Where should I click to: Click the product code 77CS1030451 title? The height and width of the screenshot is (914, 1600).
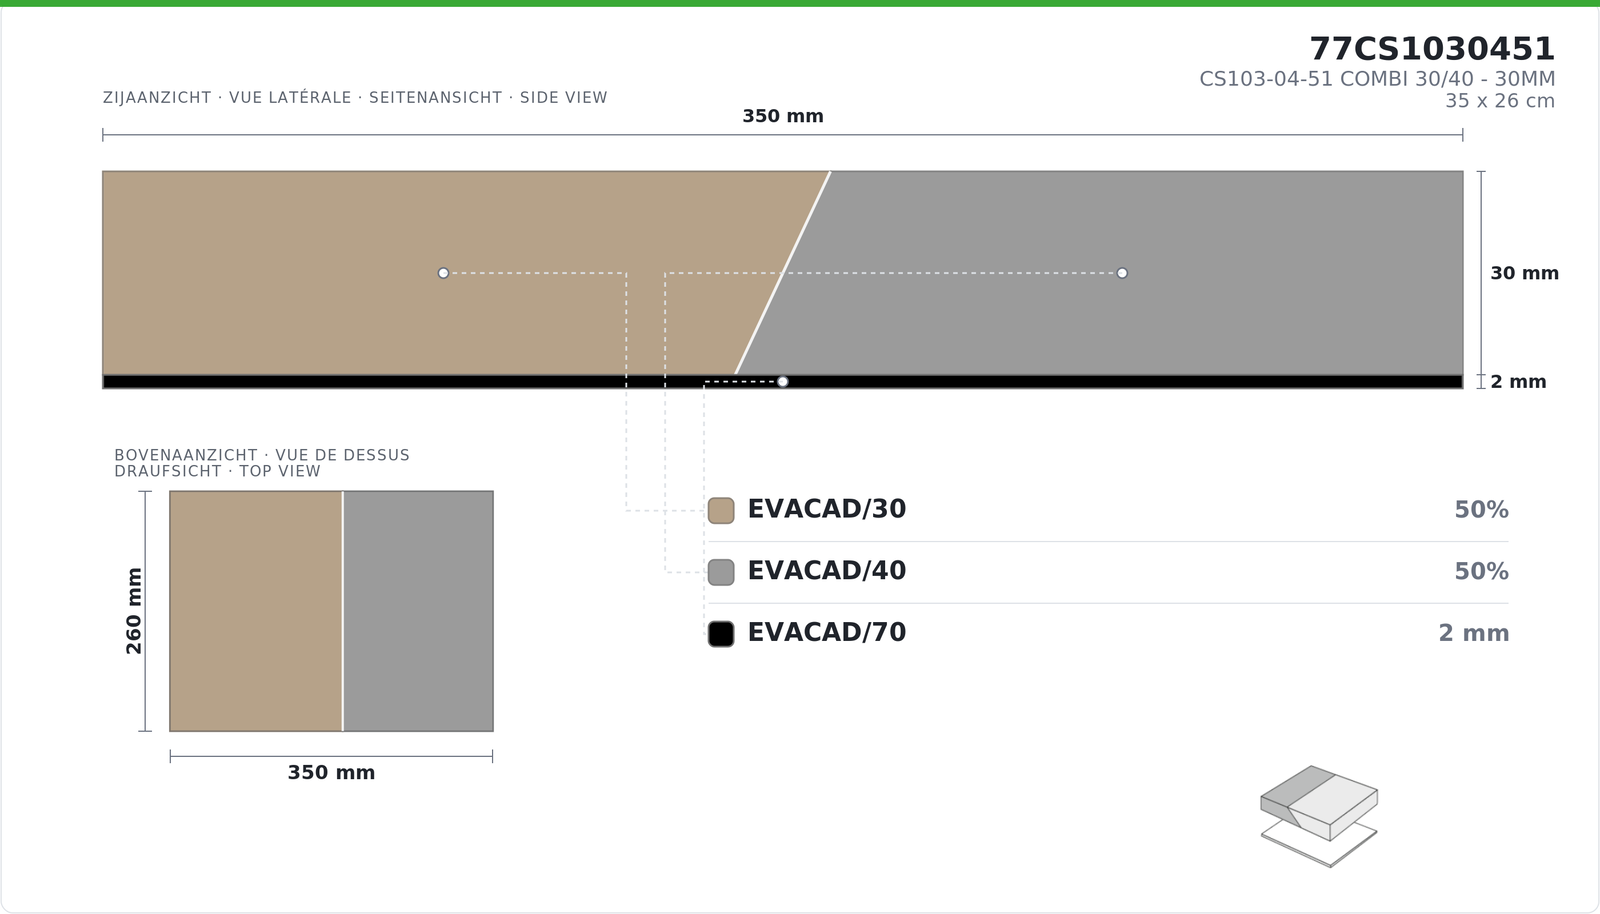click(1432, 49)
